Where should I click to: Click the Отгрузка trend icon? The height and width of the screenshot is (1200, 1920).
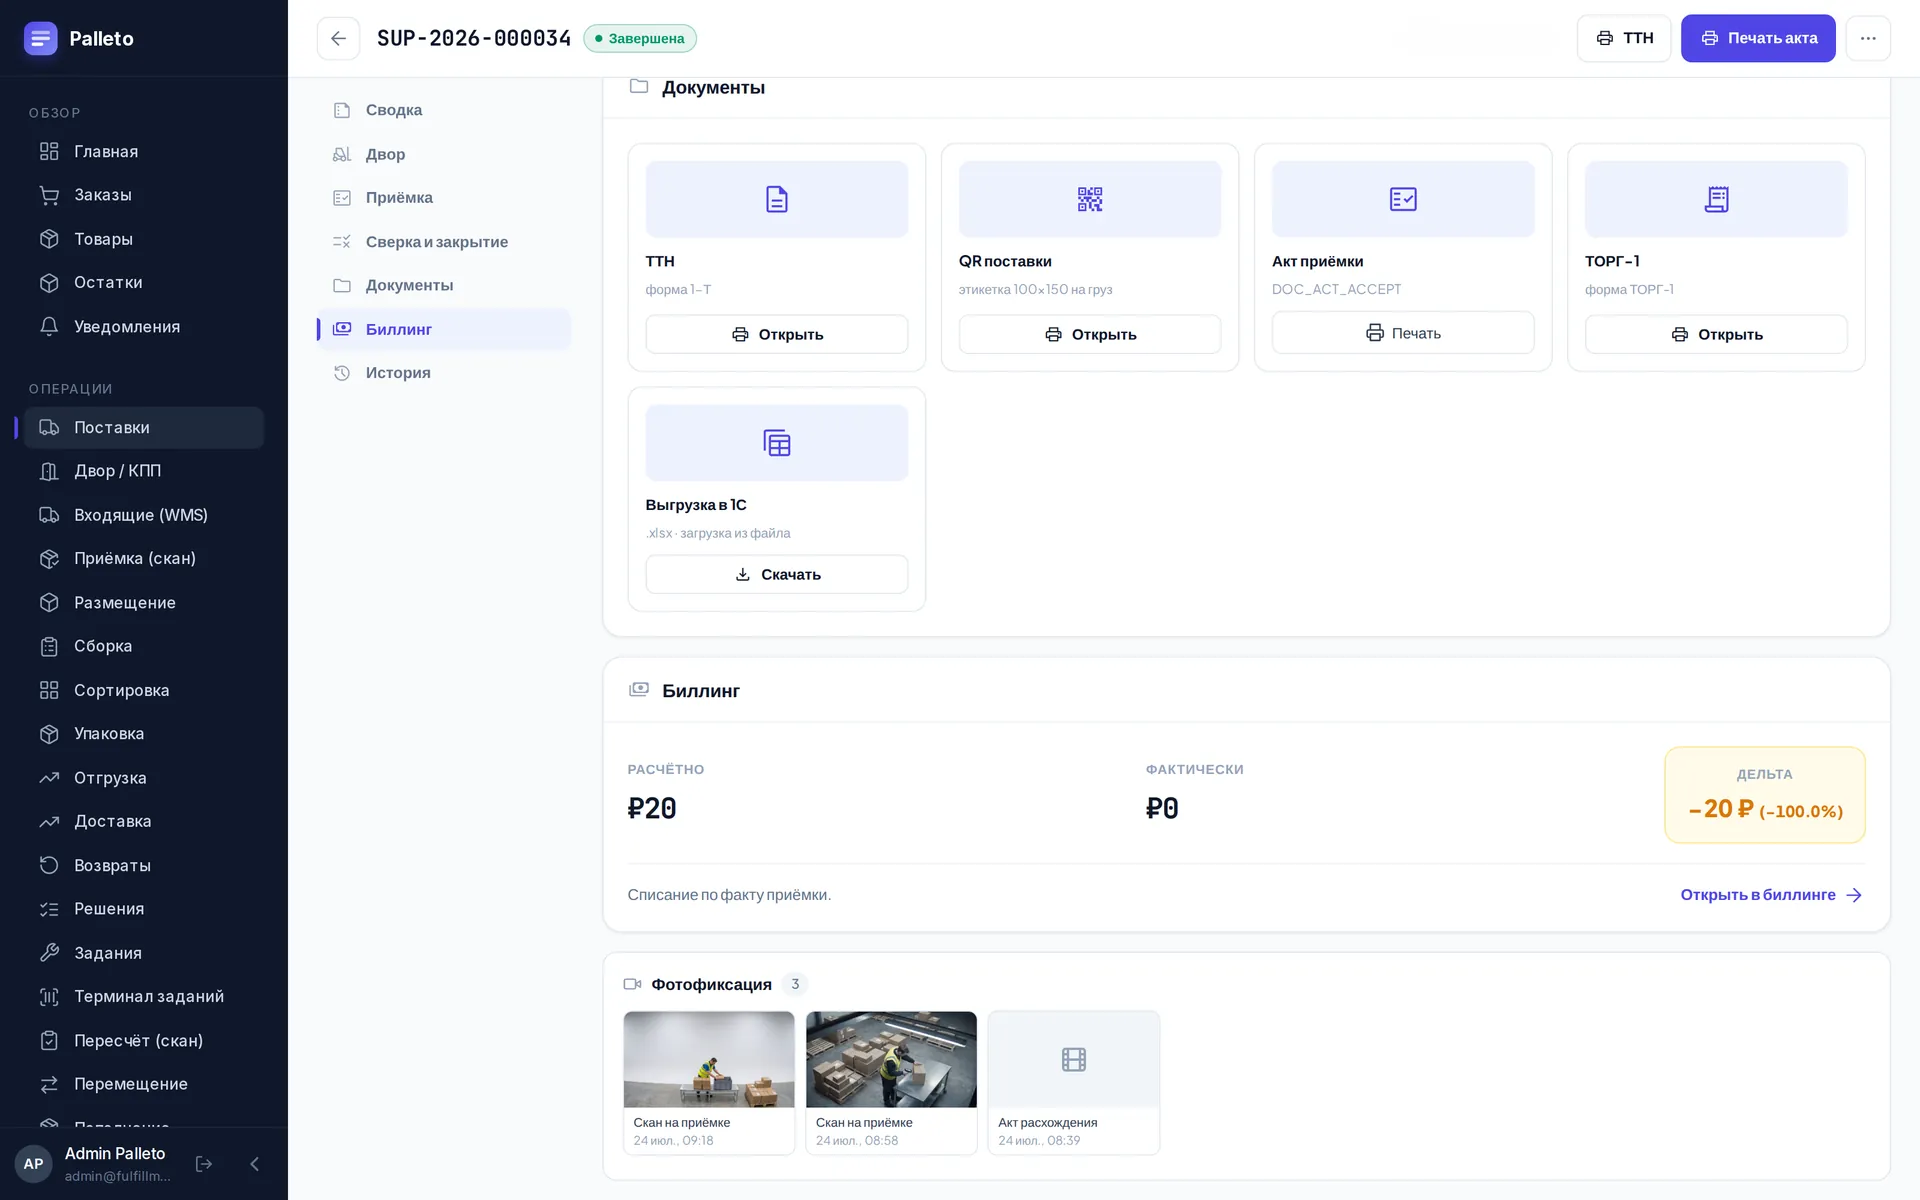49,778
